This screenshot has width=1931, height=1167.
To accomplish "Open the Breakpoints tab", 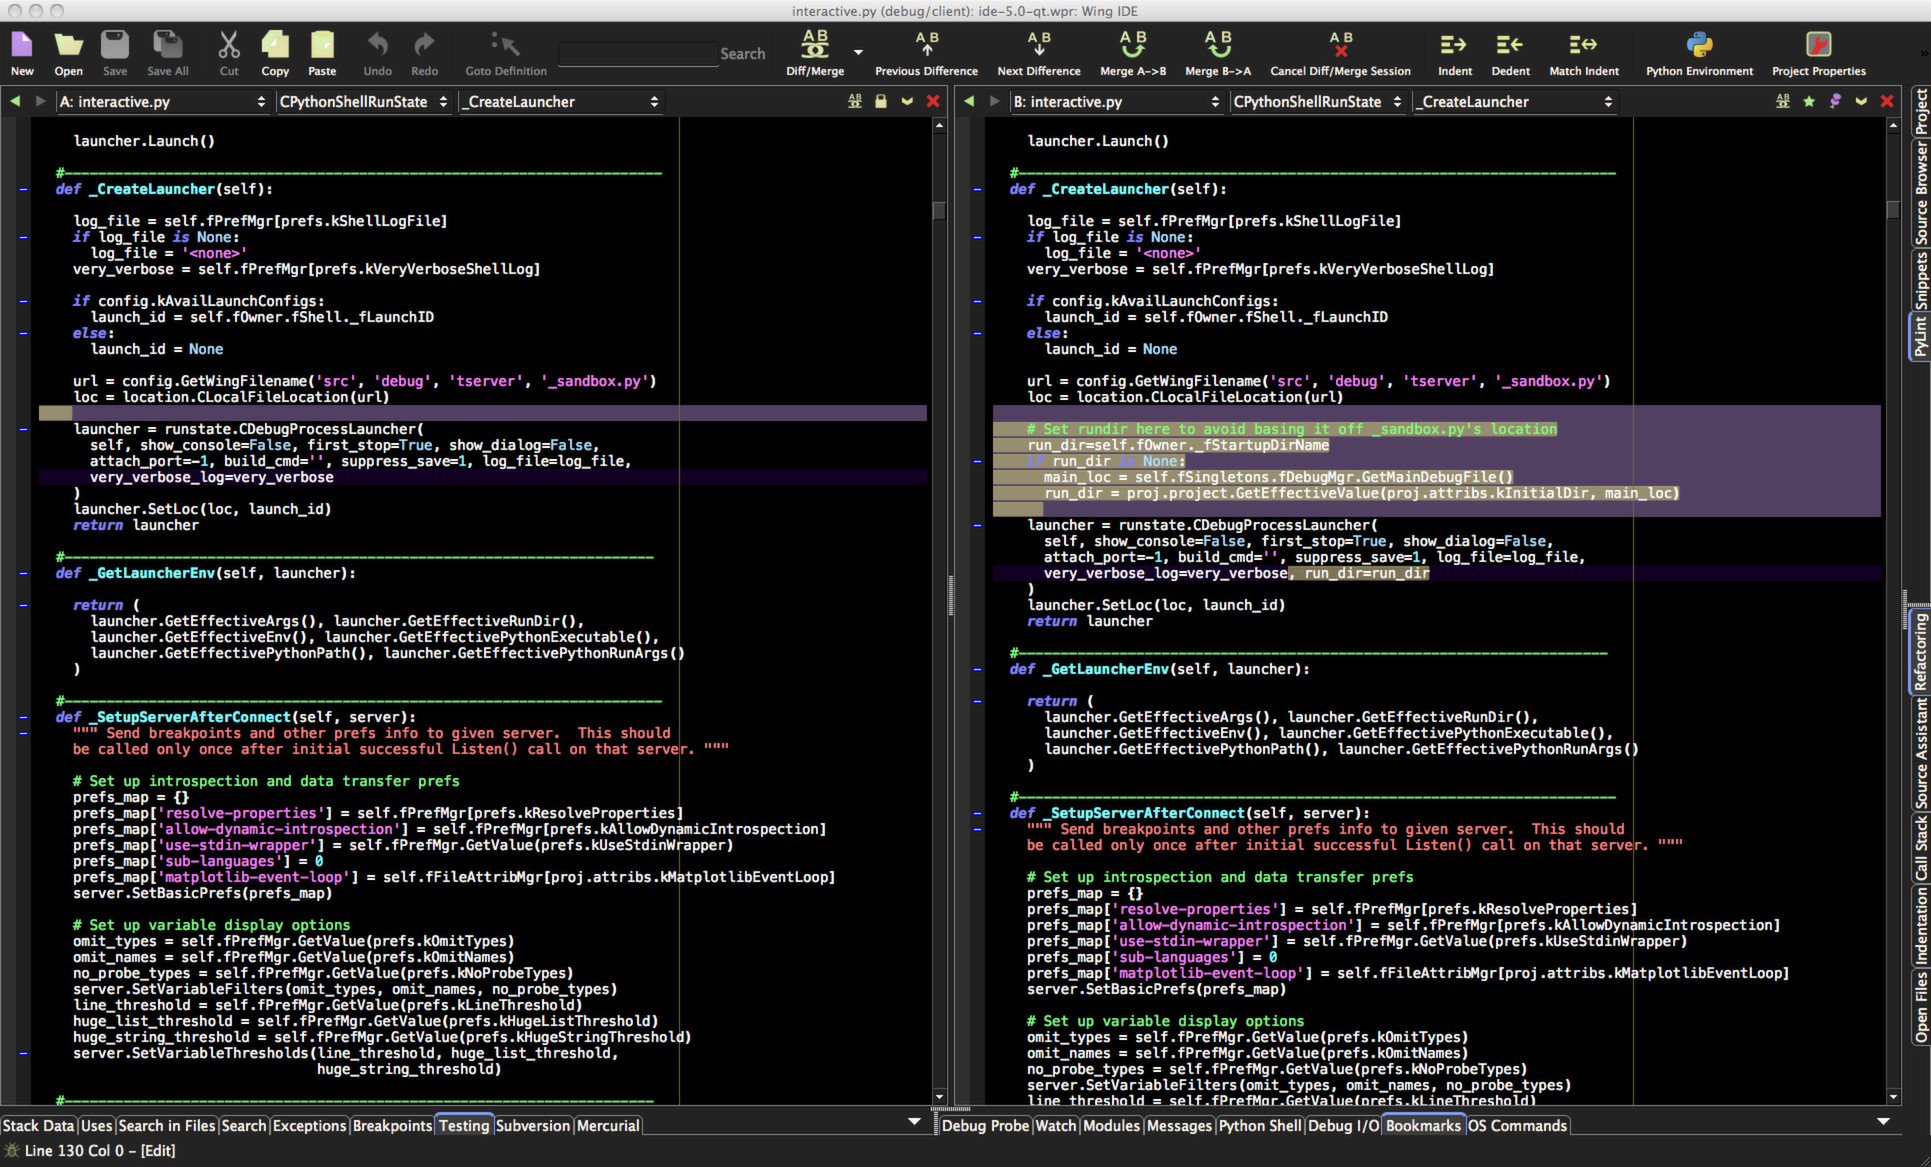I will coord(392,1125).
